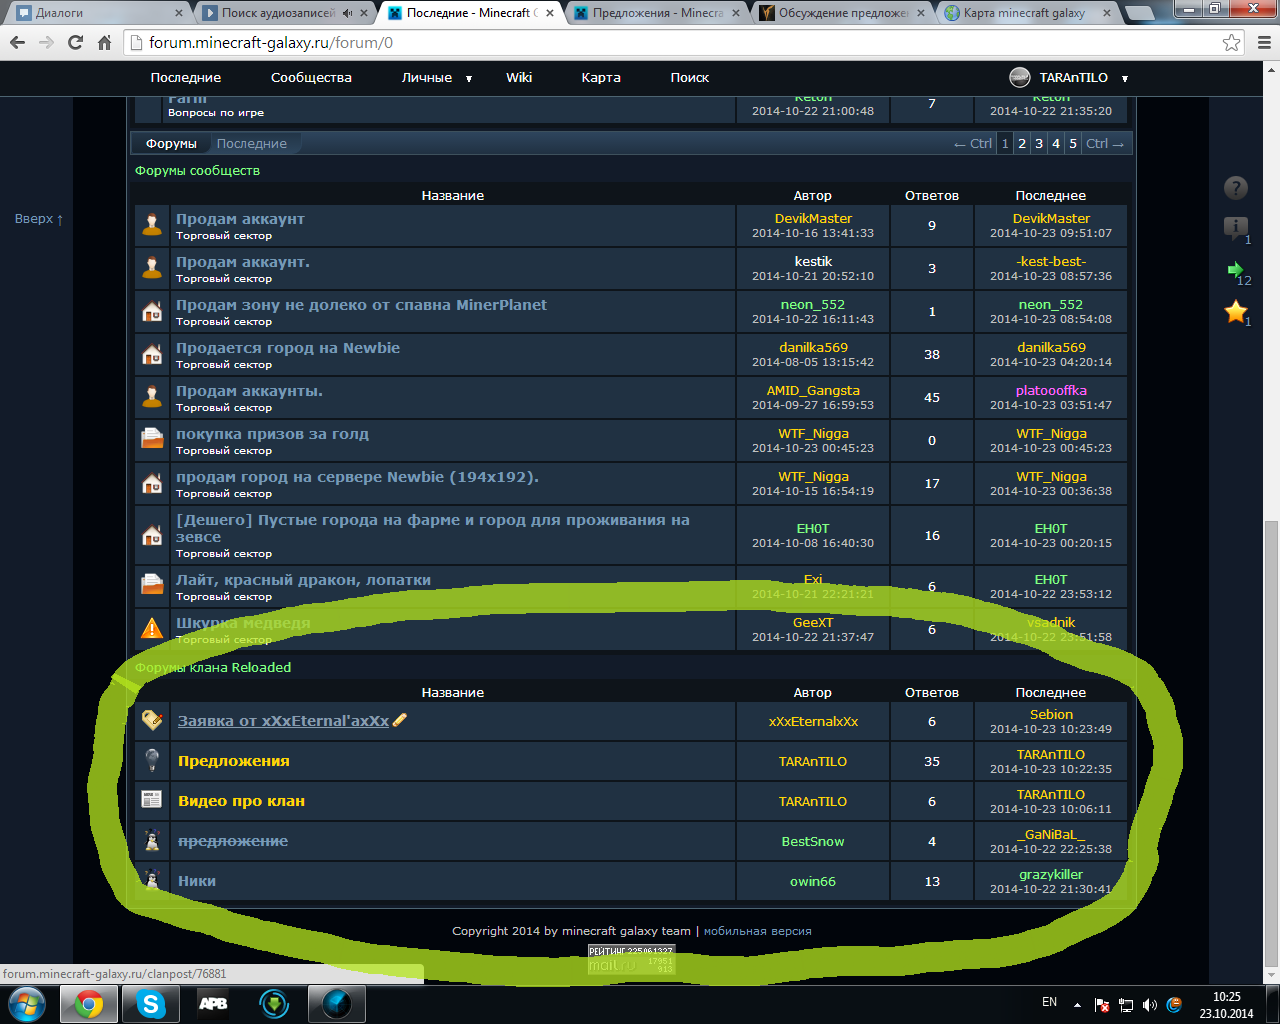The image size is (1280, 1024).
Task: Open author profile 'owin66'
Action: pyautogui.click(x=813, y=881)
